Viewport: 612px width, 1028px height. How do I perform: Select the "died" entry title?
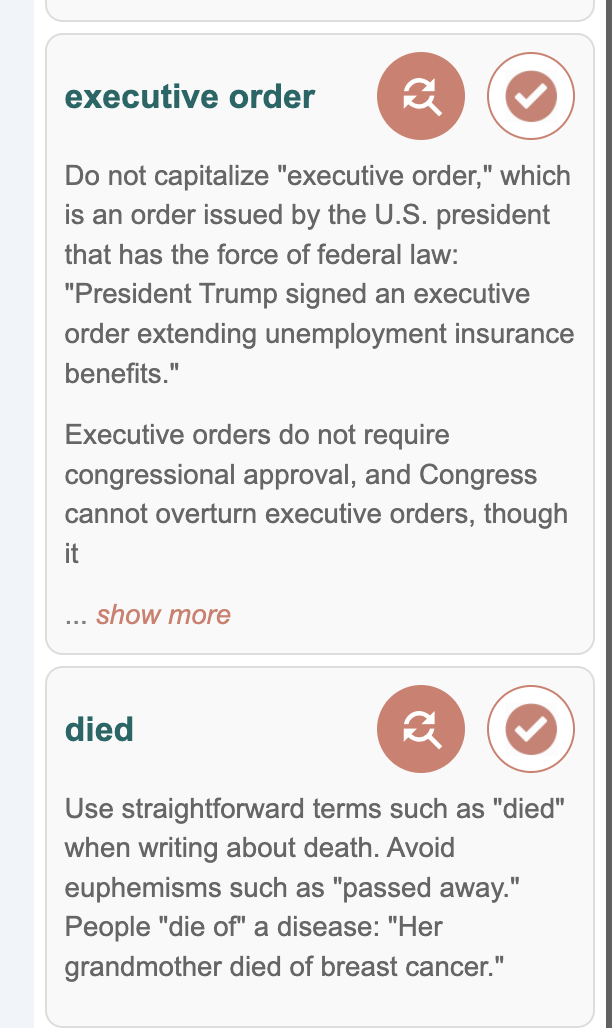click(x=99, y=730)
